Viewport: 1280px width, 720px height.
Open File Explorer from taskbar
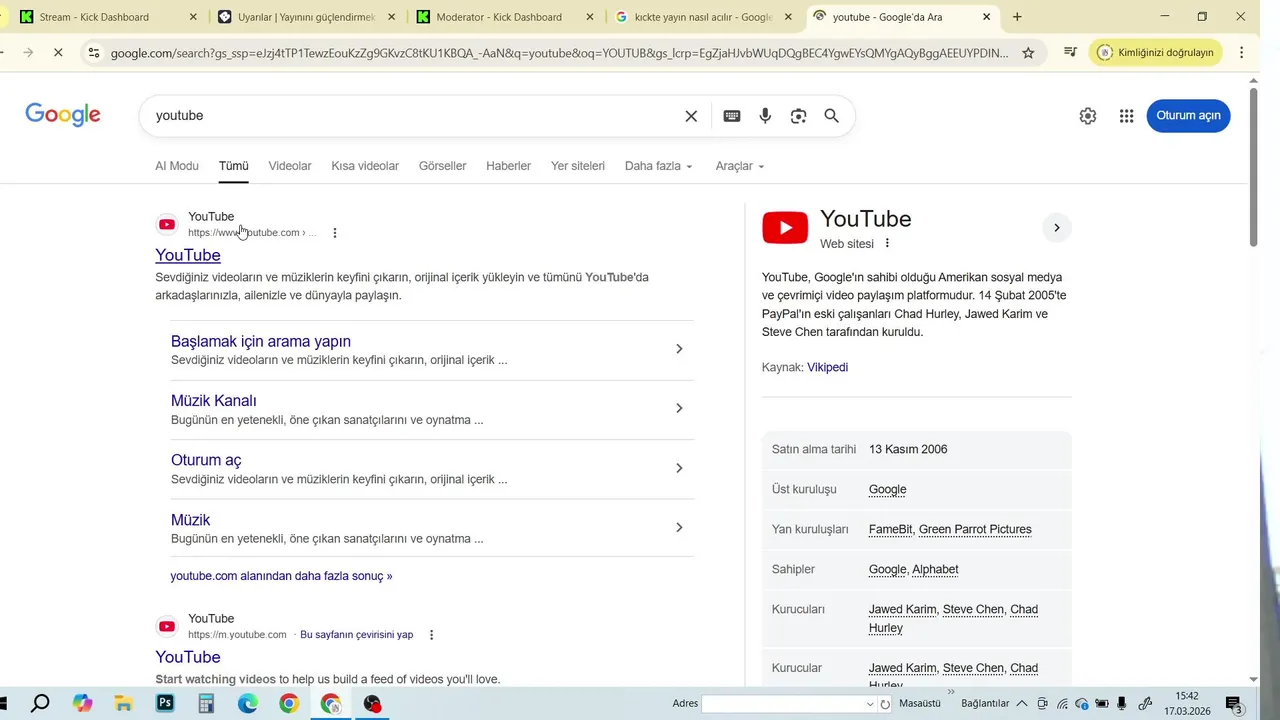123,704
